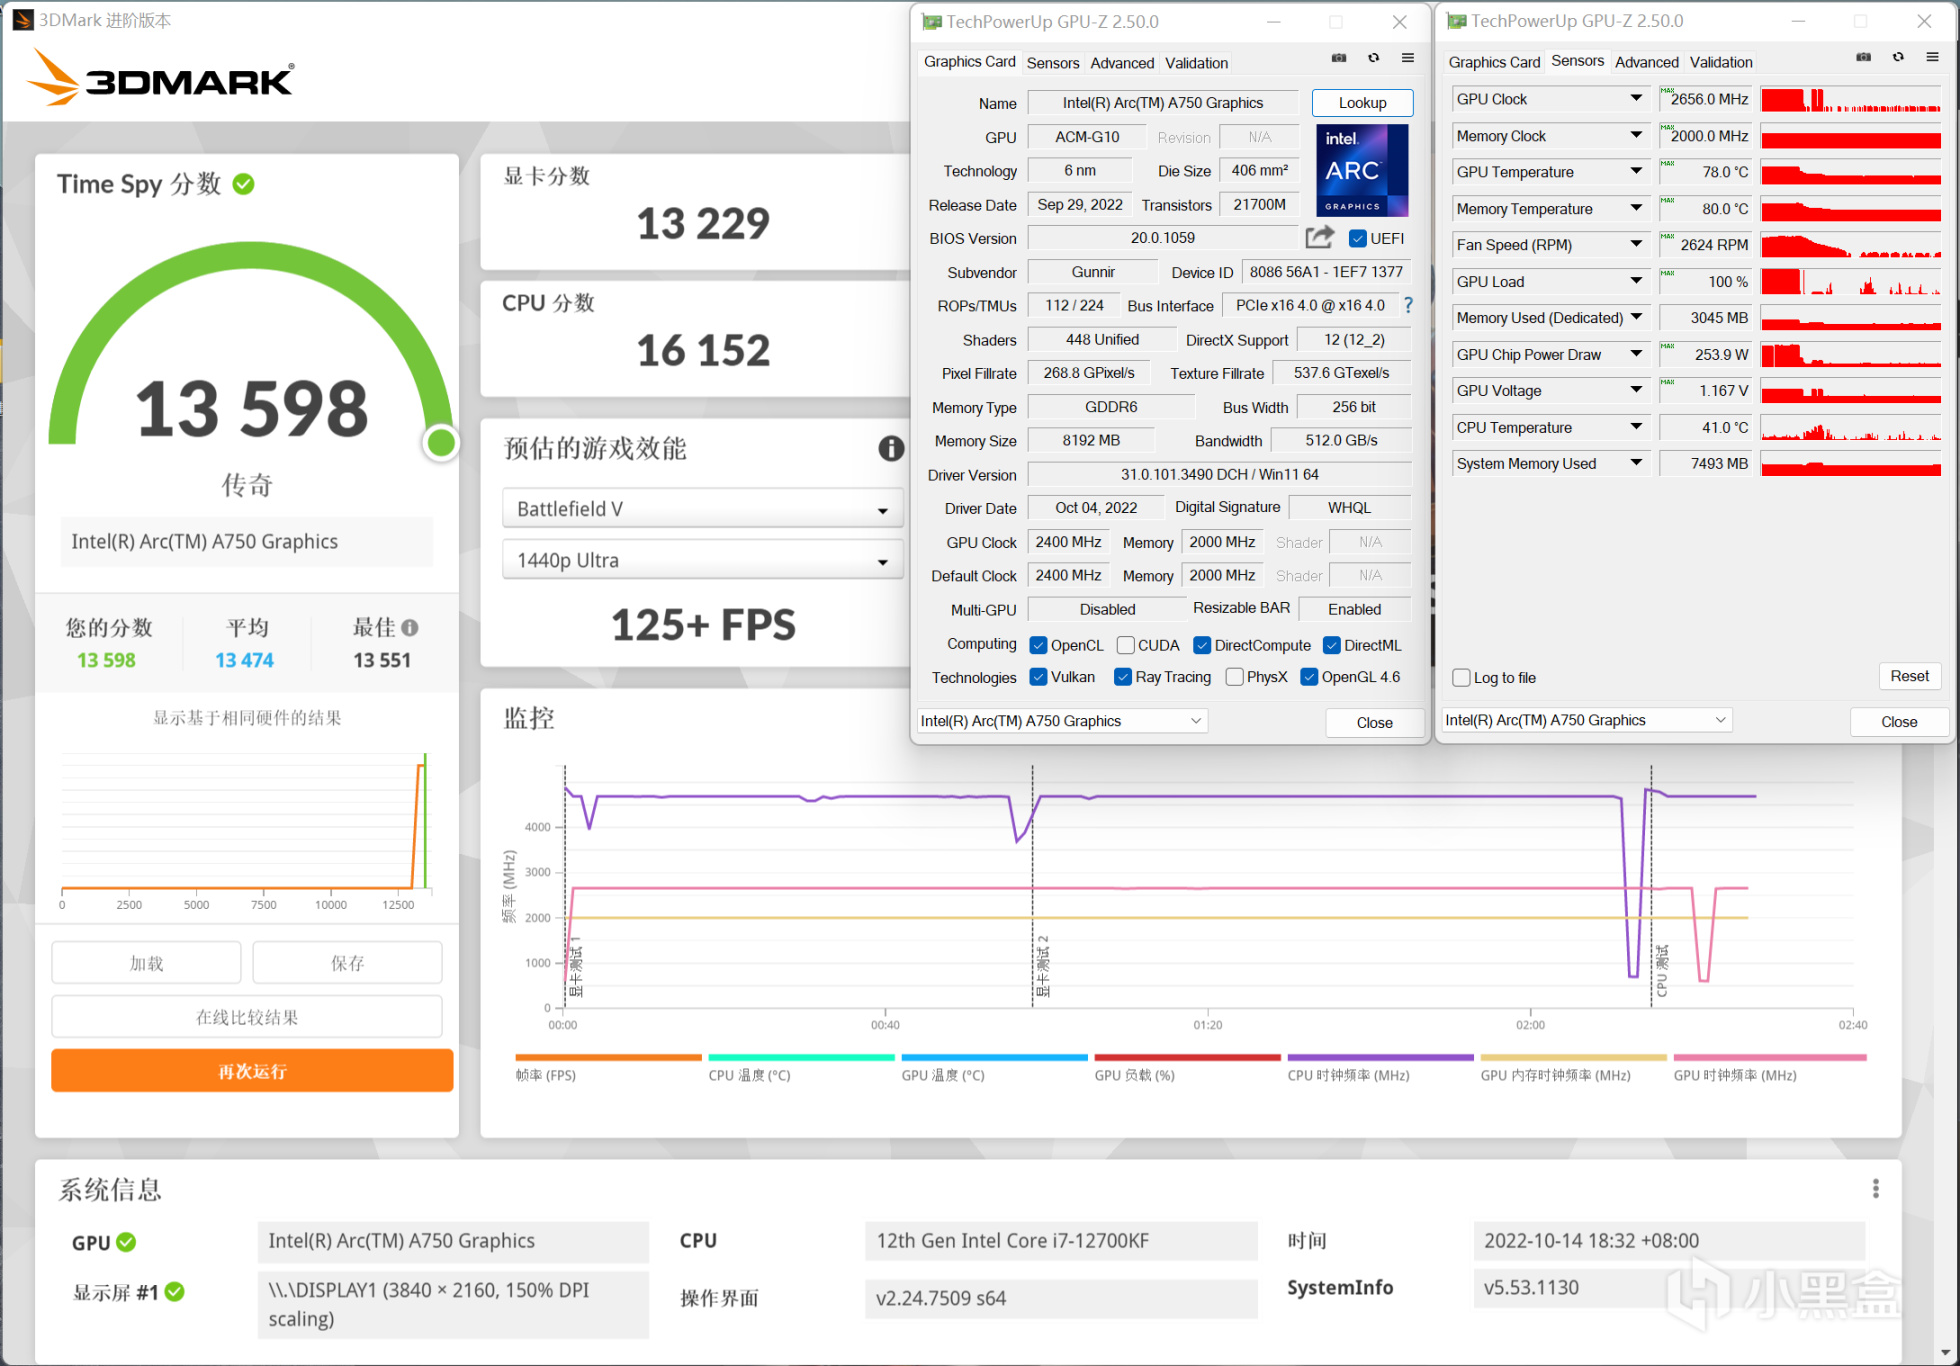Viewport: 1960px width, 1366px height.
Task: Click the screenshot camera icon in GPU-Z Graphics Card window
Action: [x=1339, y=58]
